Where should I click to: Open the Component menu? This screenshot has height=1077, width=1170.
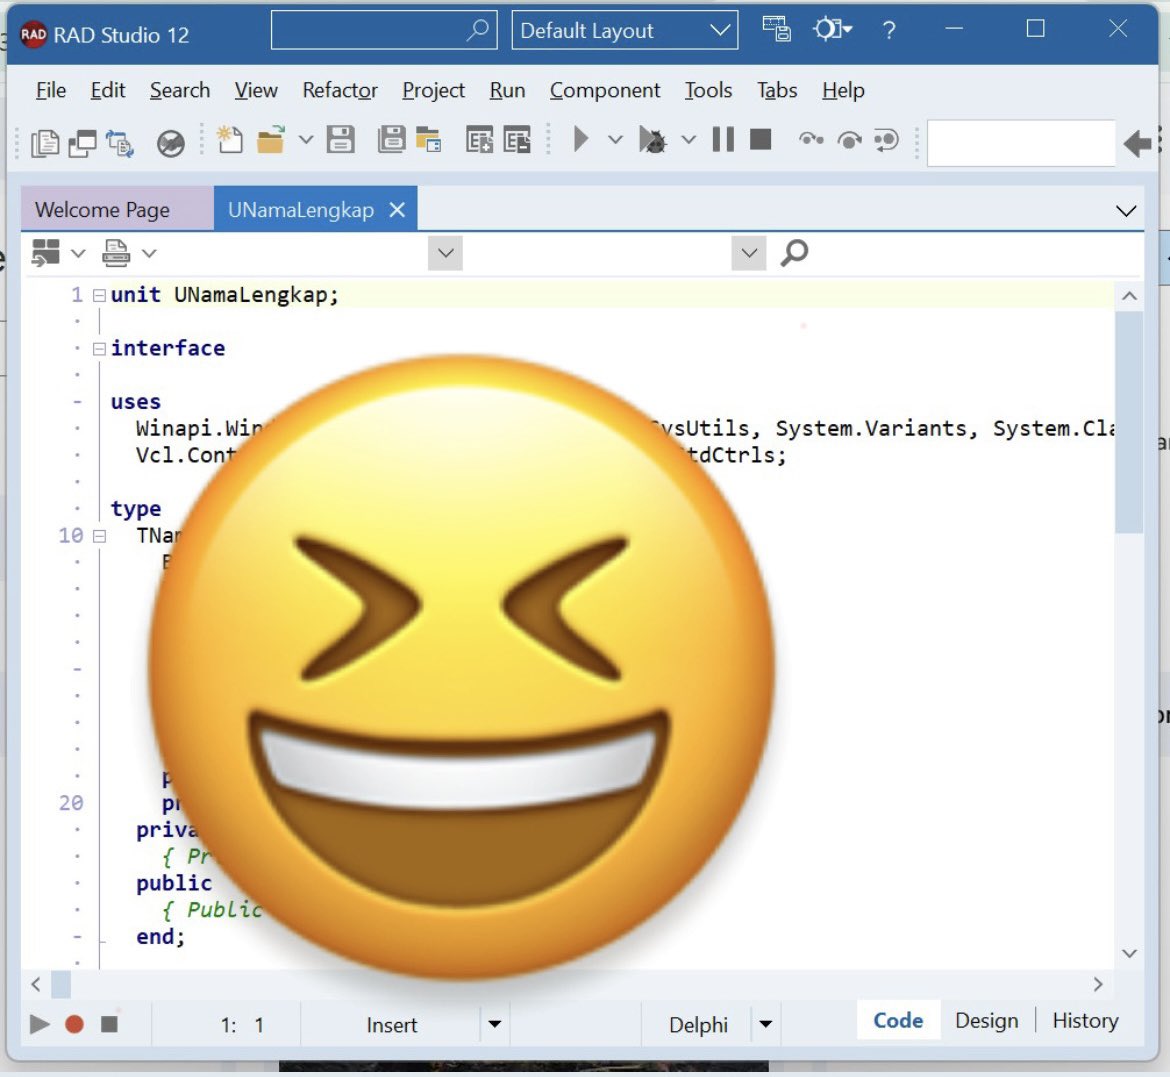(x=605, y=90)
